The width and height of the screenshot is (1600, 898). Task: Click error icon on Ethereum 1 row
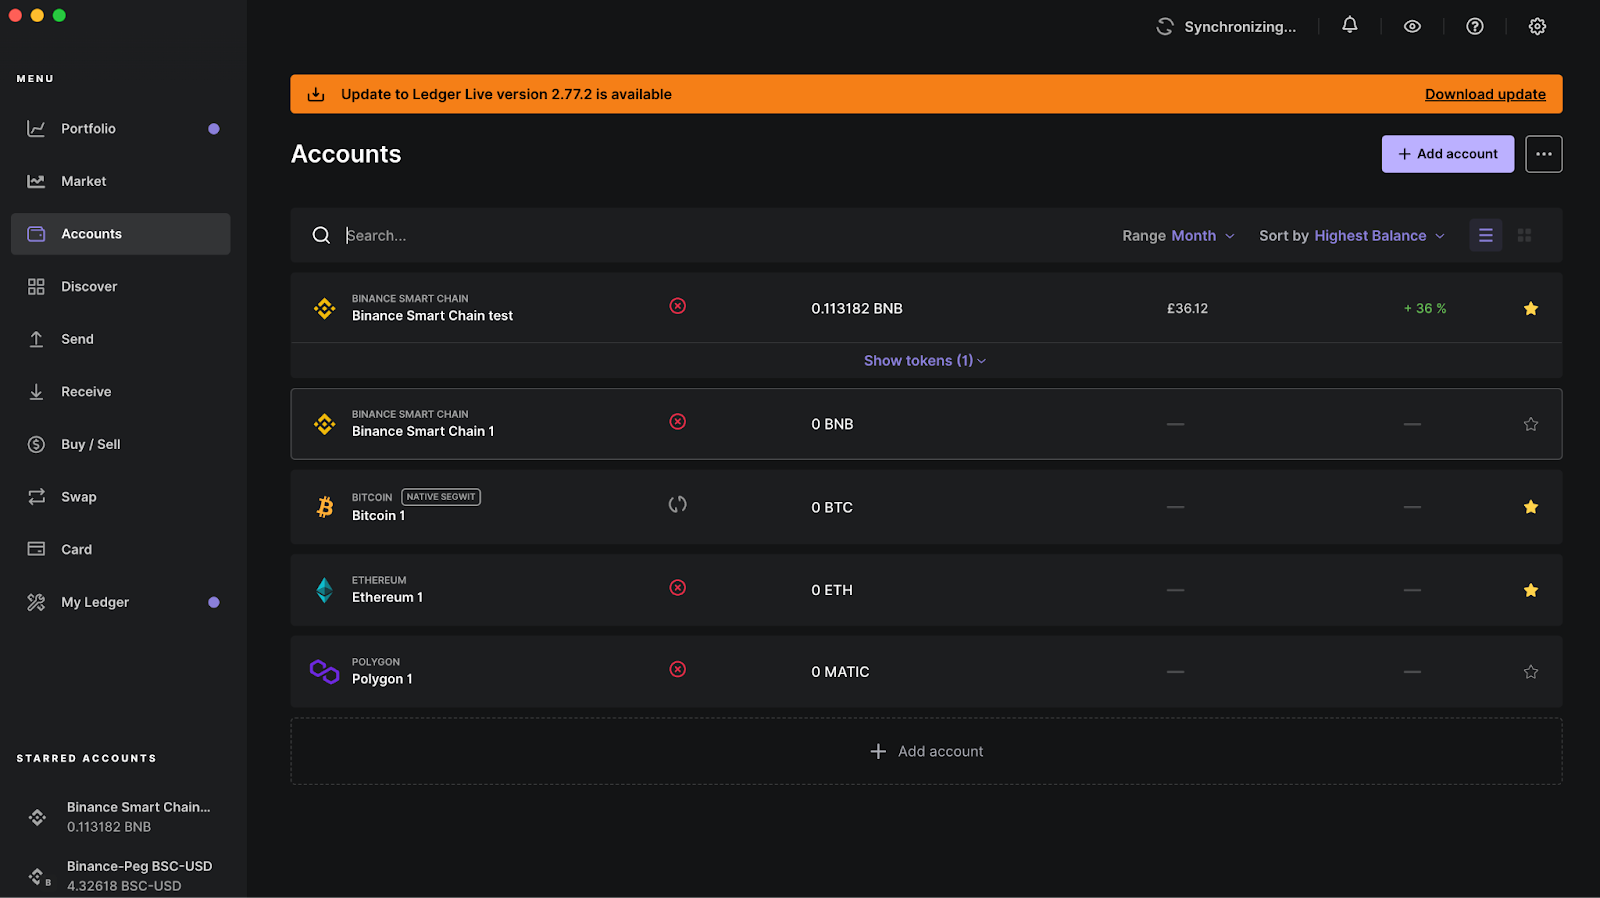coord(677,588)
